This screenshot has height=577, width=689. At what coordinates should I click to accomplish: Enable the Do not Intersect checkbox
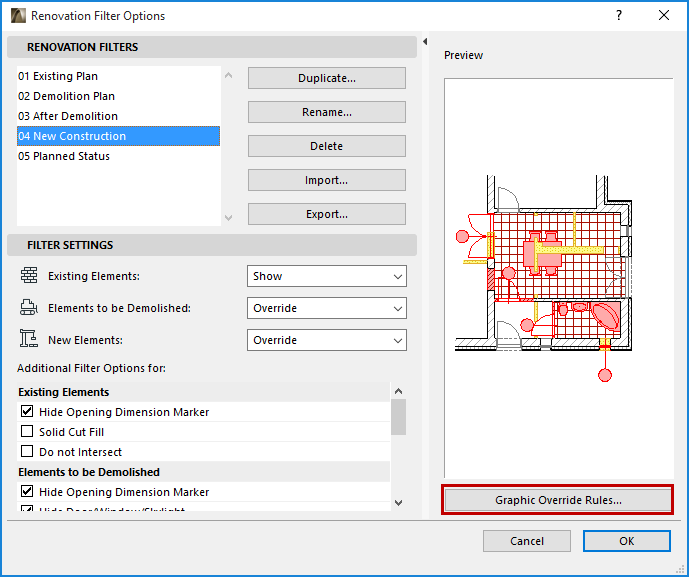27,451
